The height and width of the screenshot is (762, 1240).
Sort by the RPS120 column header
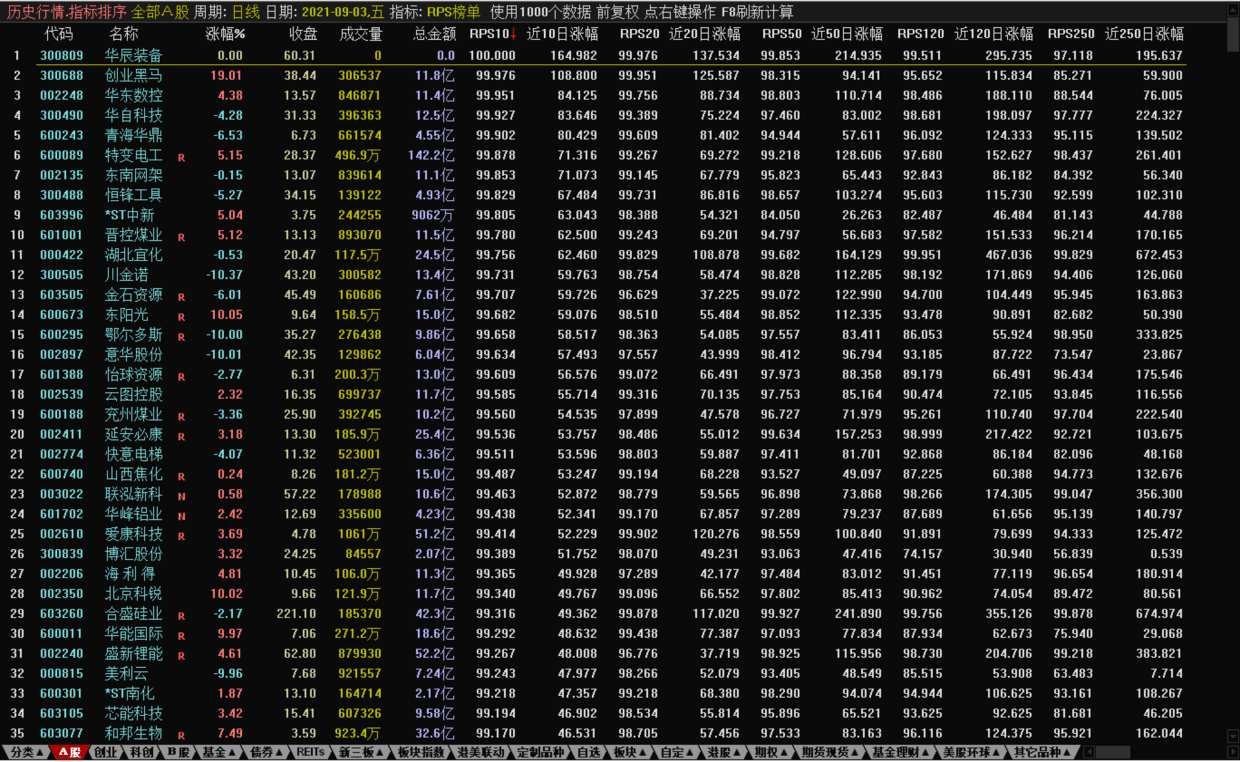(920, 34)
